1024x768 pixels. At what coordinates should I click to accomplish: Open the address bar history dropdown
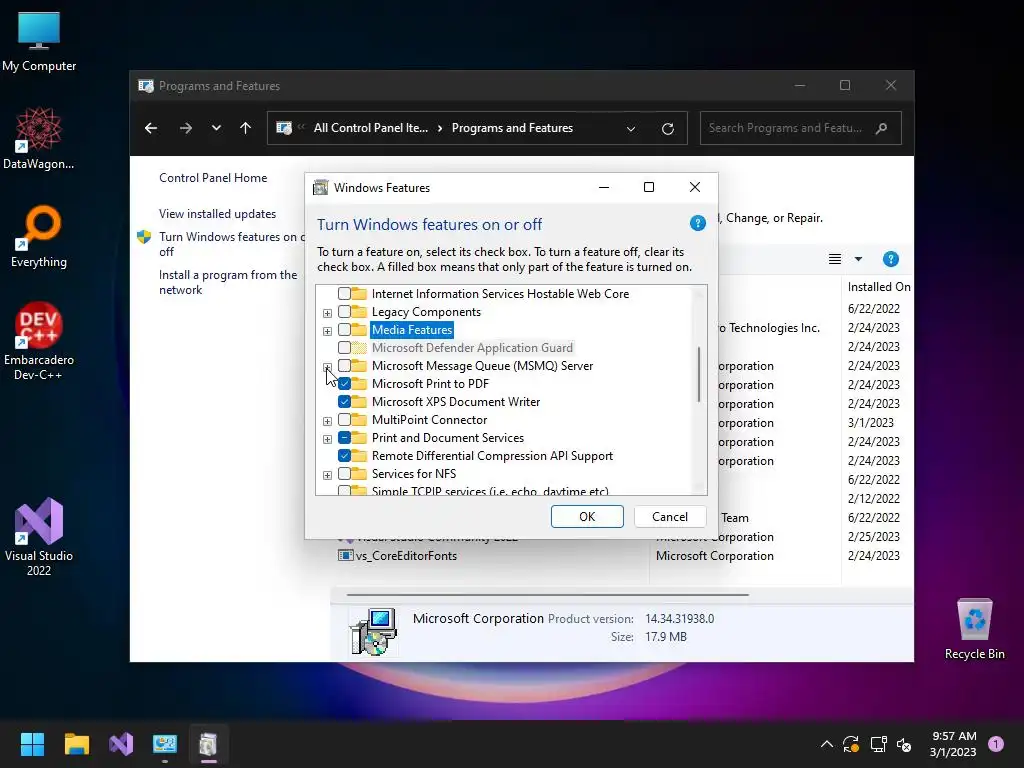tap(631, 129)
